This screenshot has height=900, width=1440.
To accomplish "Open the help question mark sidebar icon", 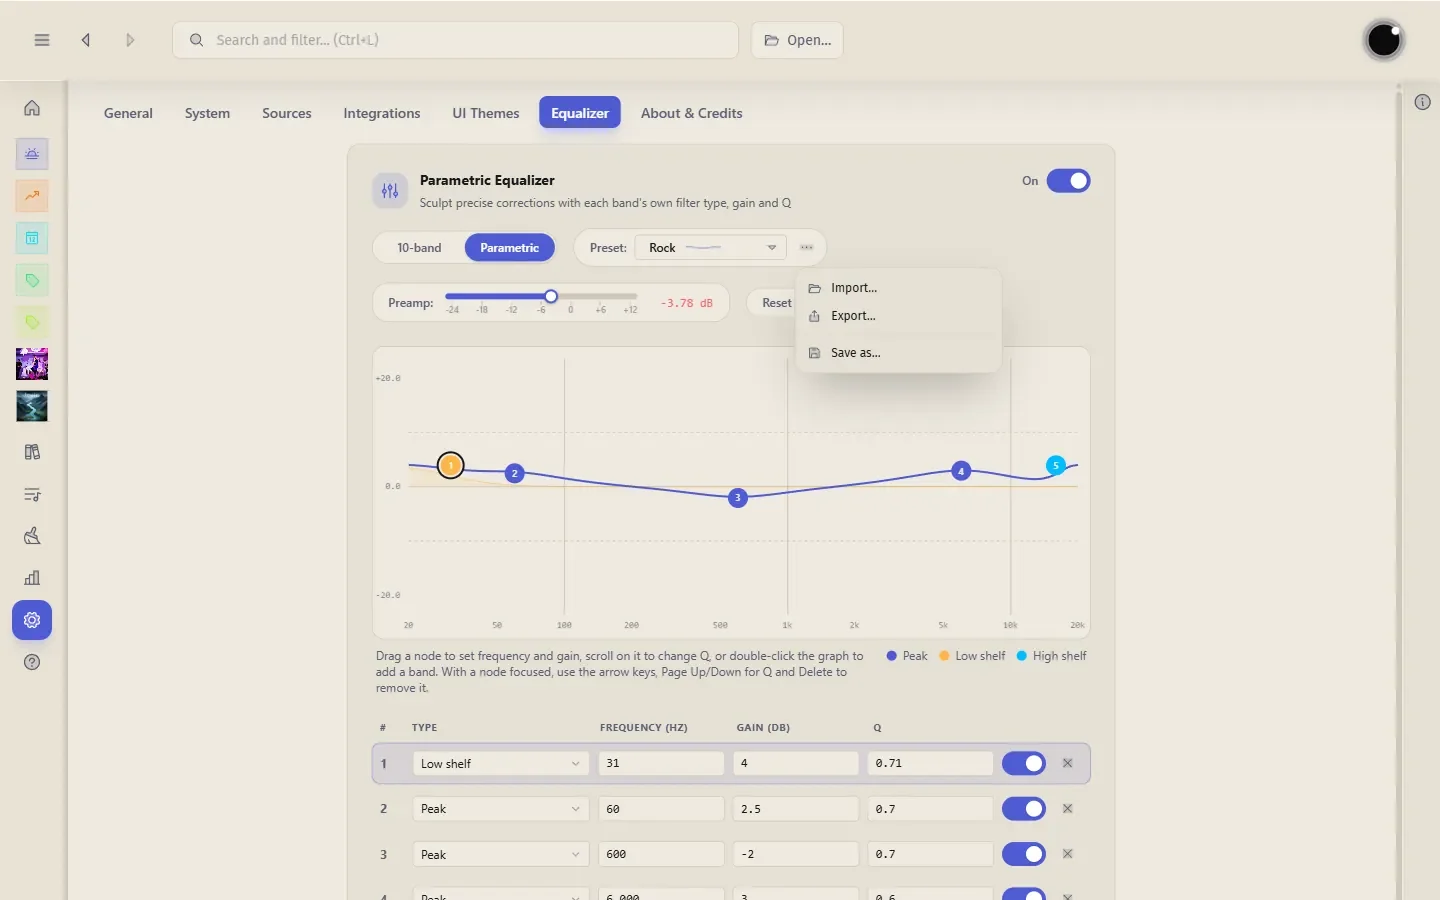I will (x=32, y=662).
